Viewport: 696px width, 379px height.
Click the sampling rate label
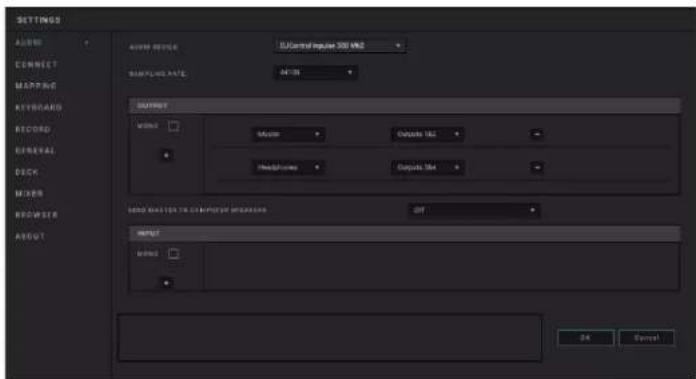point(158,74)
